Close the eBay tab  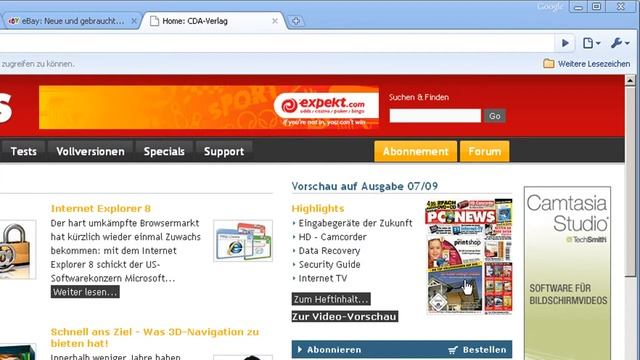click(x=134, y=21)
